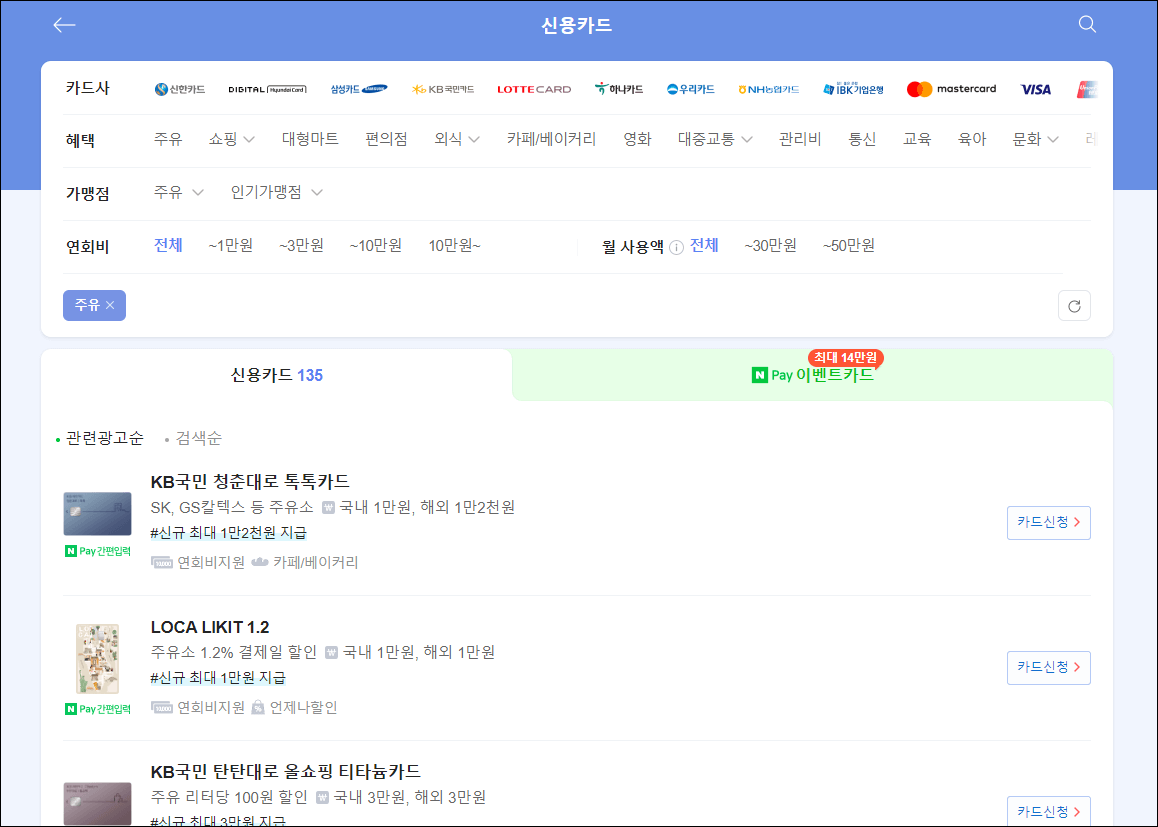
Task: Choose 전체 for 월 사용액
Action: click(x=704, y=245)
